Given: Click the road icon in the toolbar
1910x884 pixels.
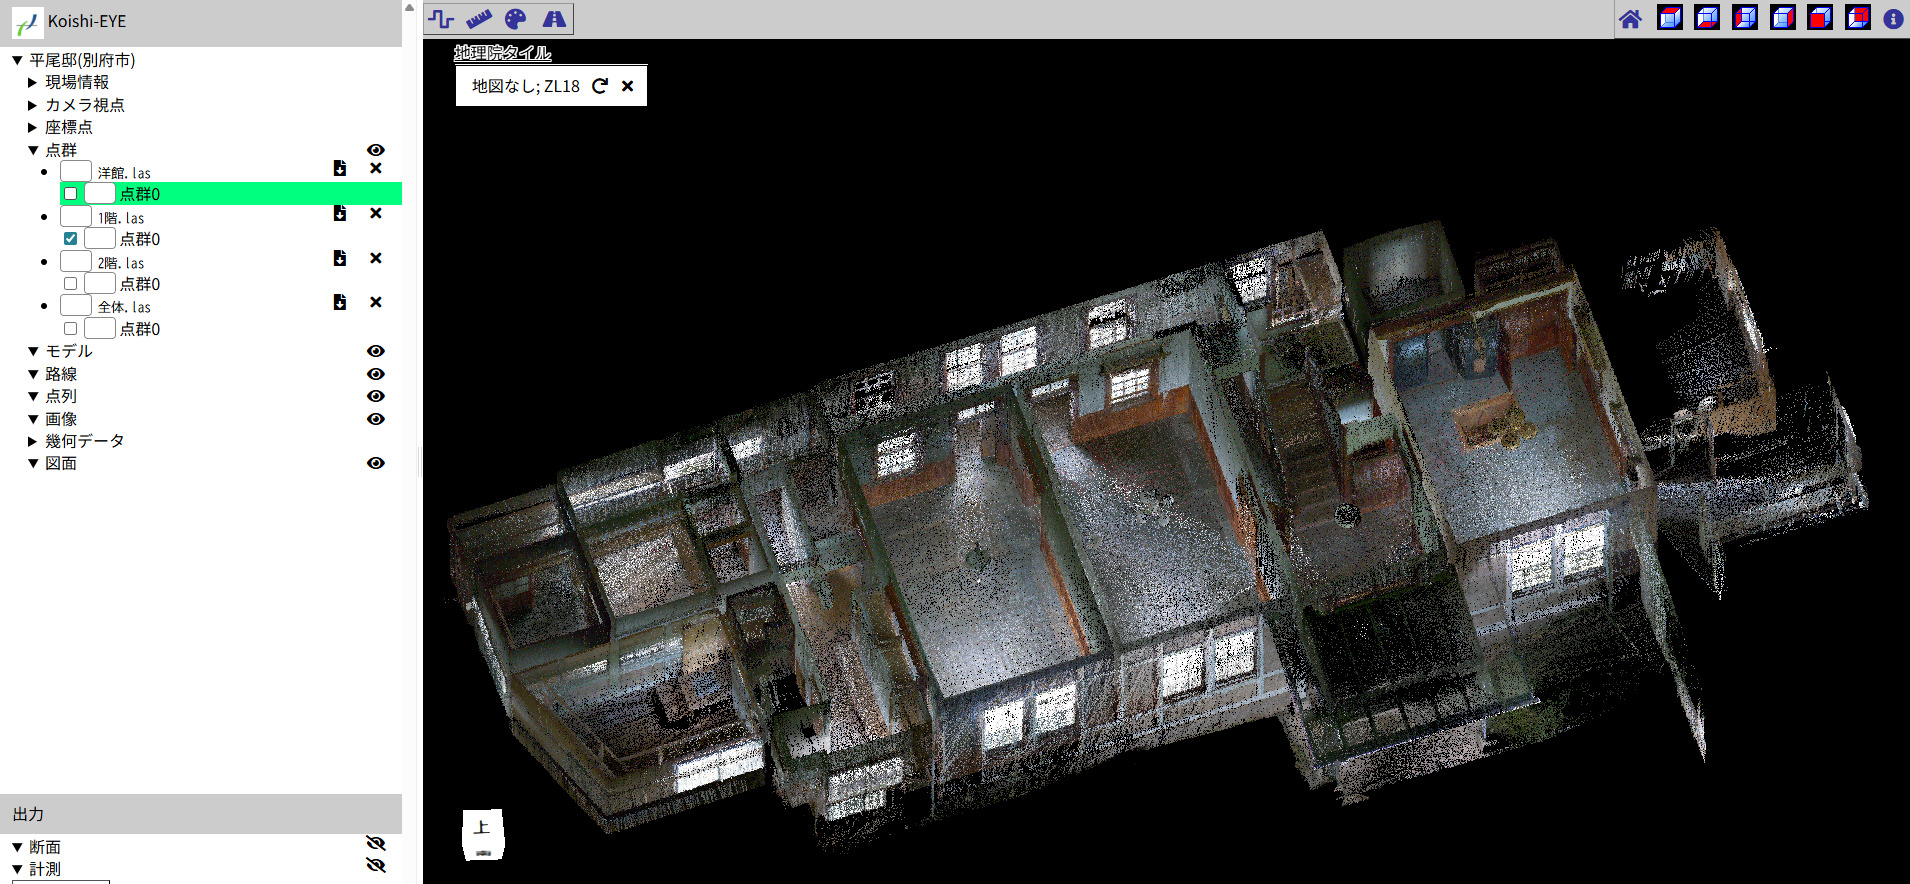Looking at the screenshot, I should point(554,19).
